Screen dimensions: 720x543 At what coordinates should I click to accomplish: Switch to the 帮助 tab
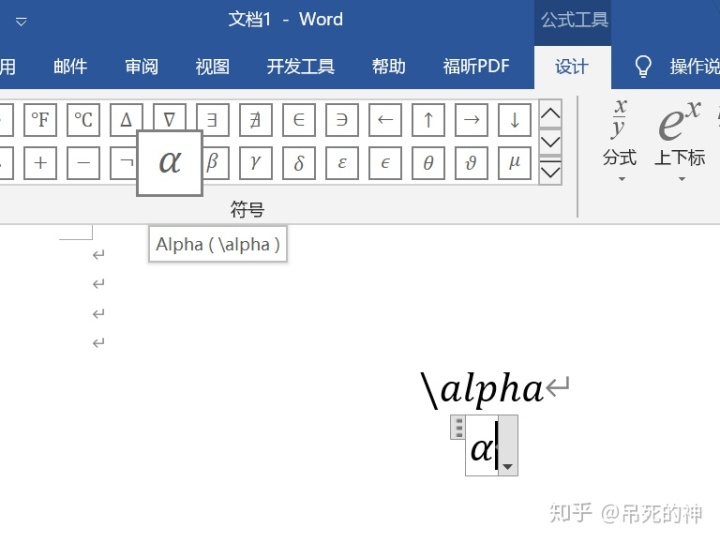point(388,67)
